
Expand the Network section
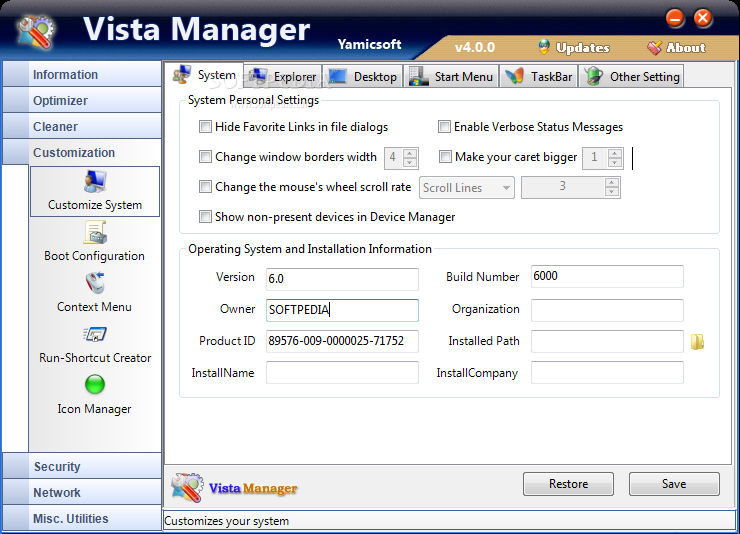point(82,492)
